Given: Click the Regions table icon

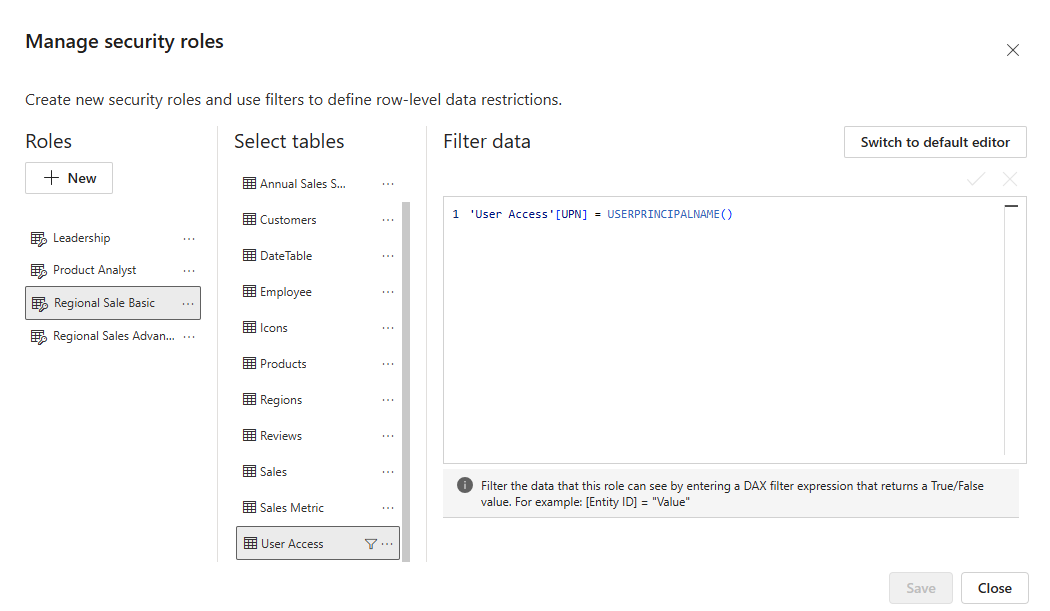Looking at the screenshot, I should click(249, 399).
